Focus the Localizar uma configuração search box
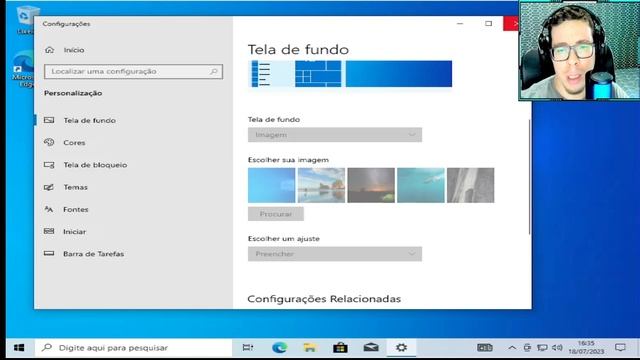640x360 pixels. (x=133, y=71)
